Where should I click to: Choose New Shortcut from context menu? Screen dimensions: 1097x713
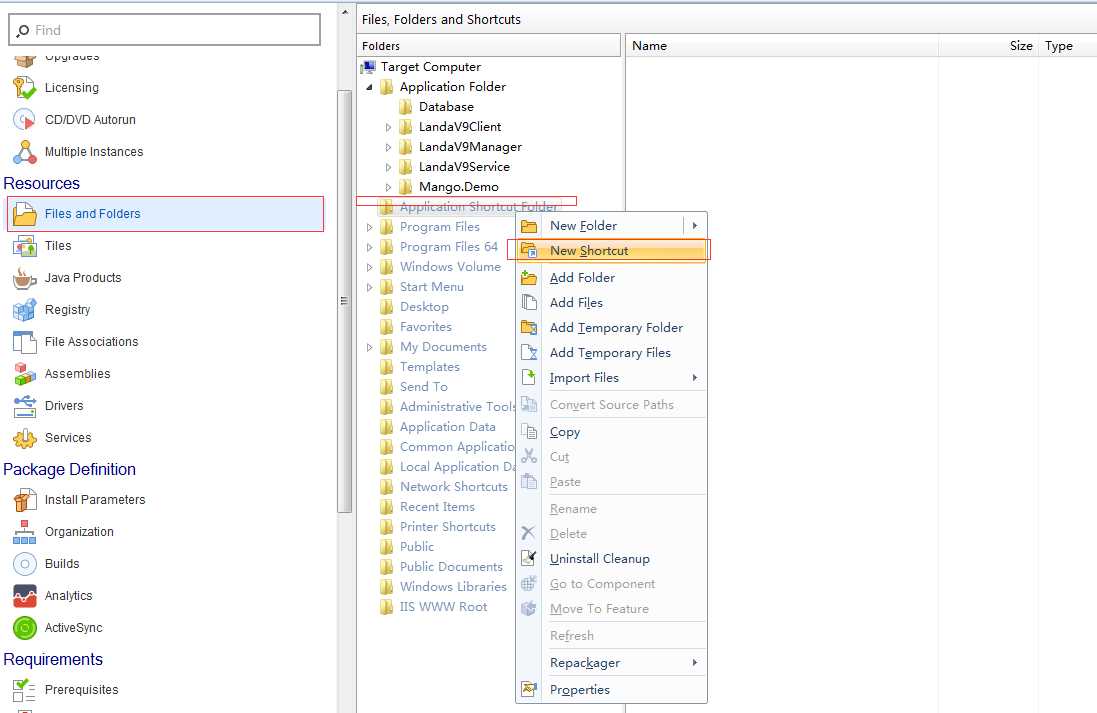[x=611, y=250]
